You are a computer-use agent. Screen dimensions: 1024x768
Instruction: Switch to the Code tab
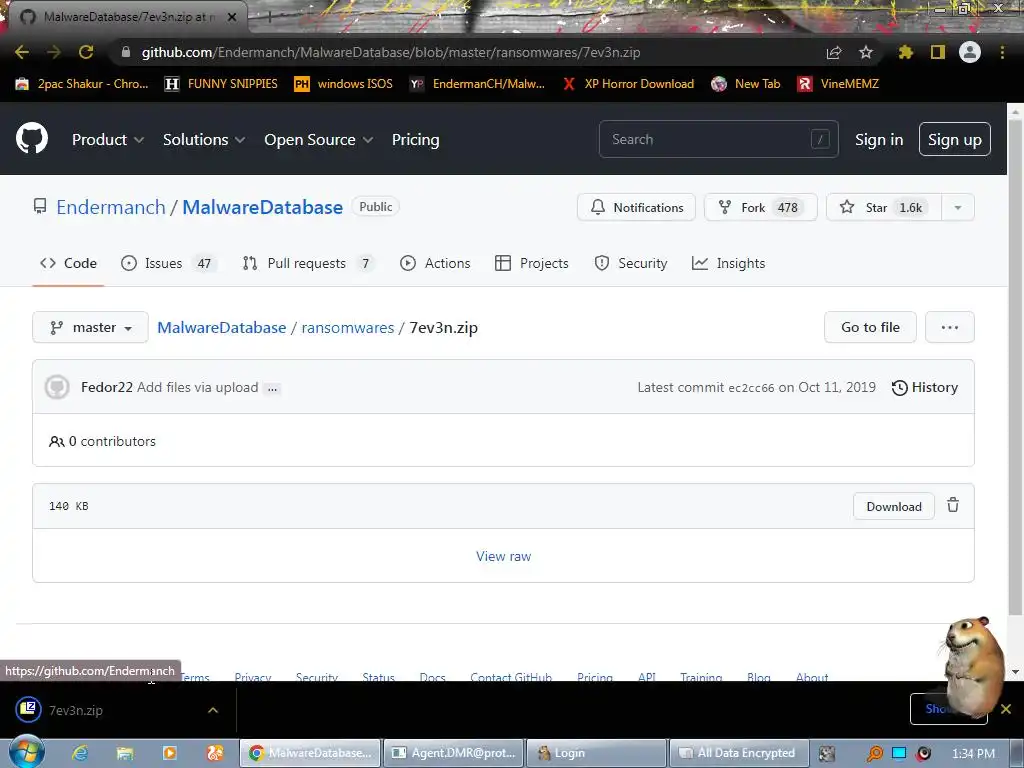point(68,263)
